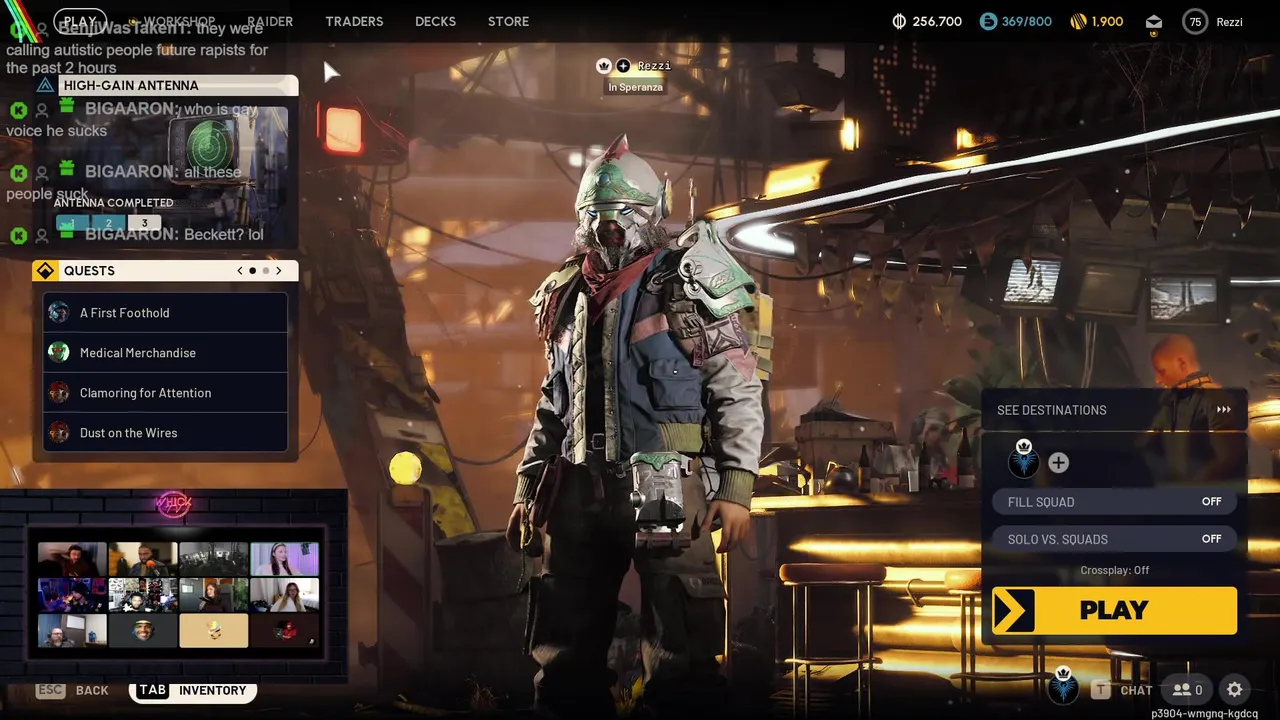
Task: Open friends list icon showing 0
Action: coord(1188,690)
